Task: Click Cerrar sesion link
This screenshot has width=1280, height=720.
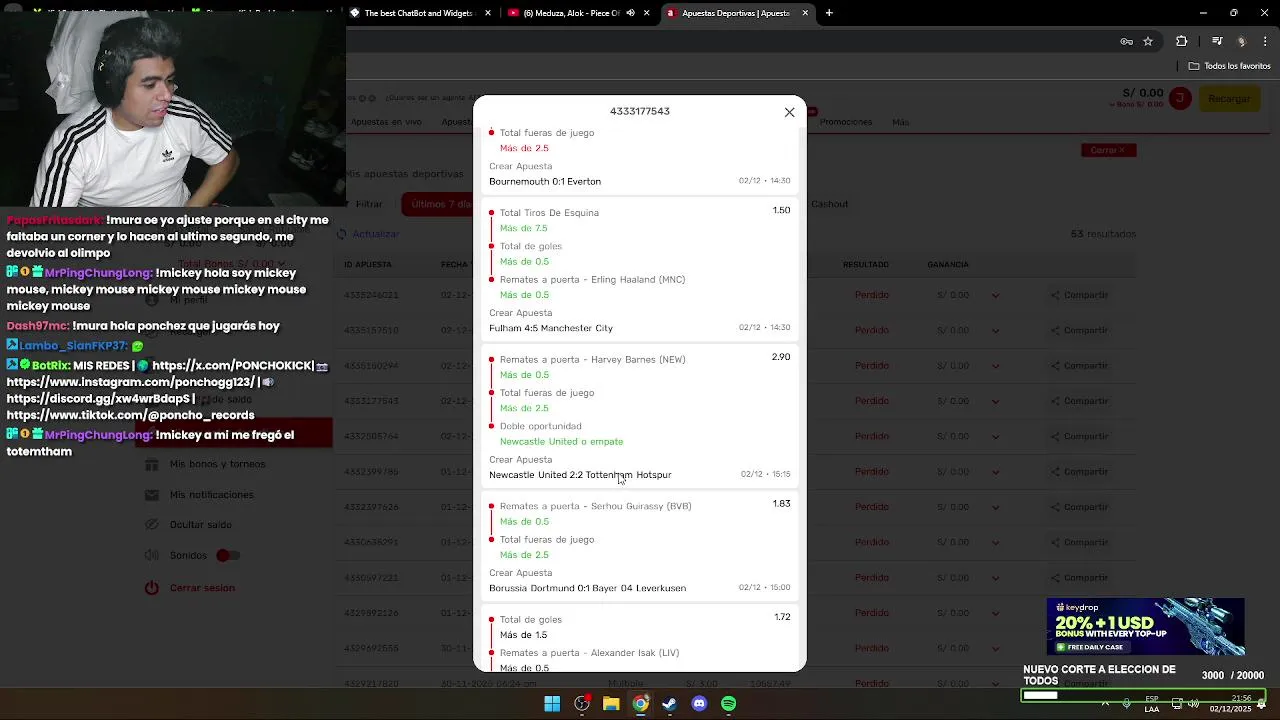Action: tap(202, 588)
